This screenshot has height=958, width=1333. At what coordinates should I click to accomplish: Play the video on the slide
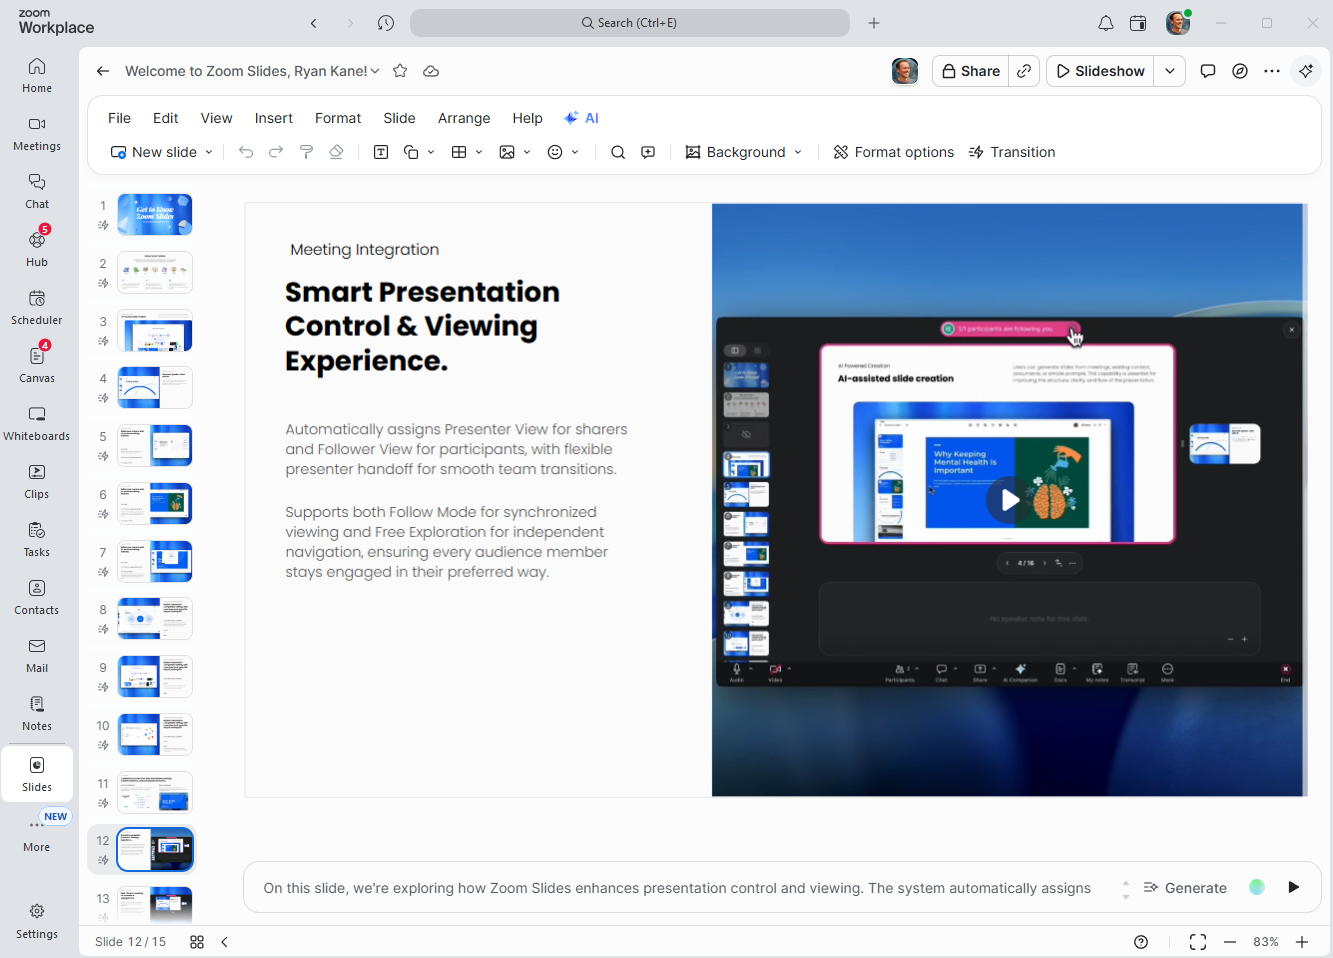[1009, 500]
